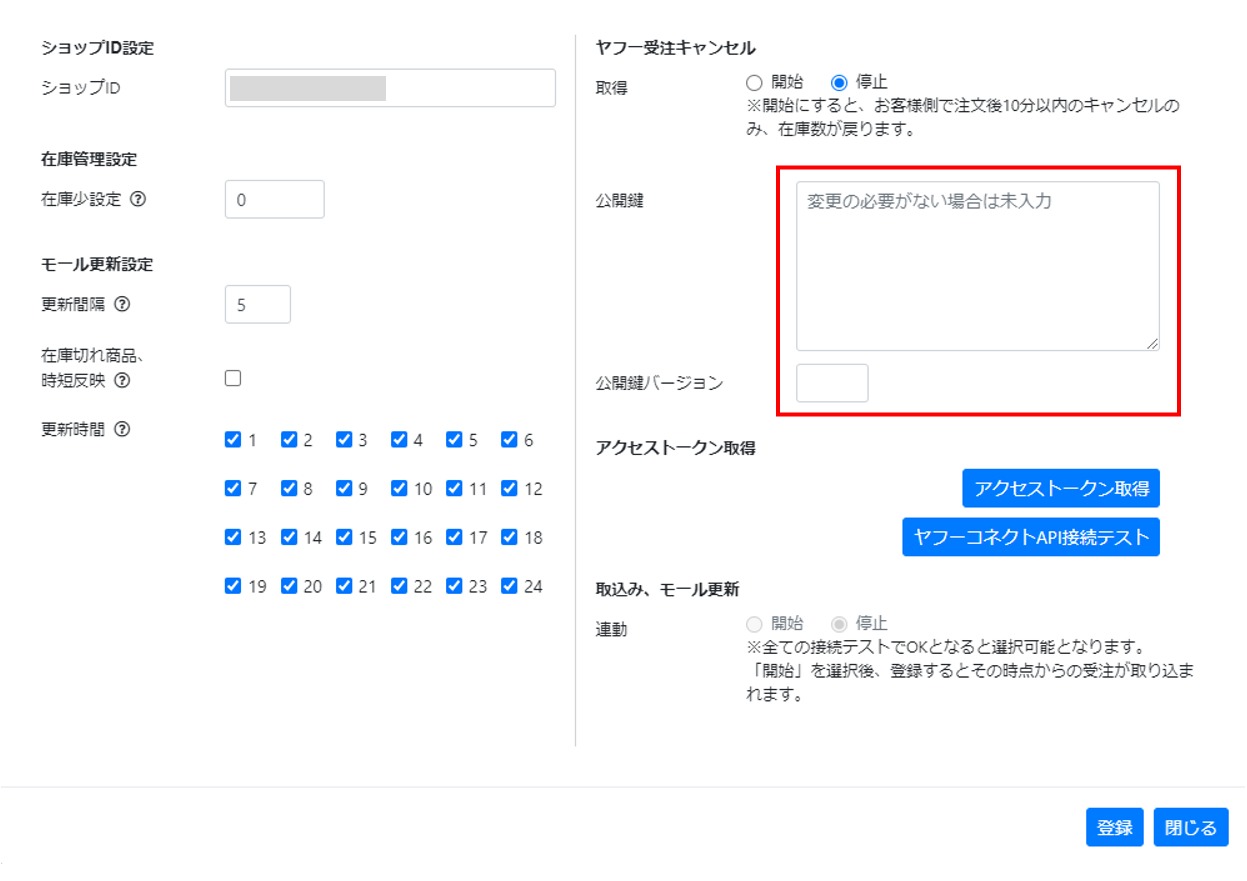Uncheck update hour 4 checkbox
This screenshot has width=1247, height=881.
(399, 439)
